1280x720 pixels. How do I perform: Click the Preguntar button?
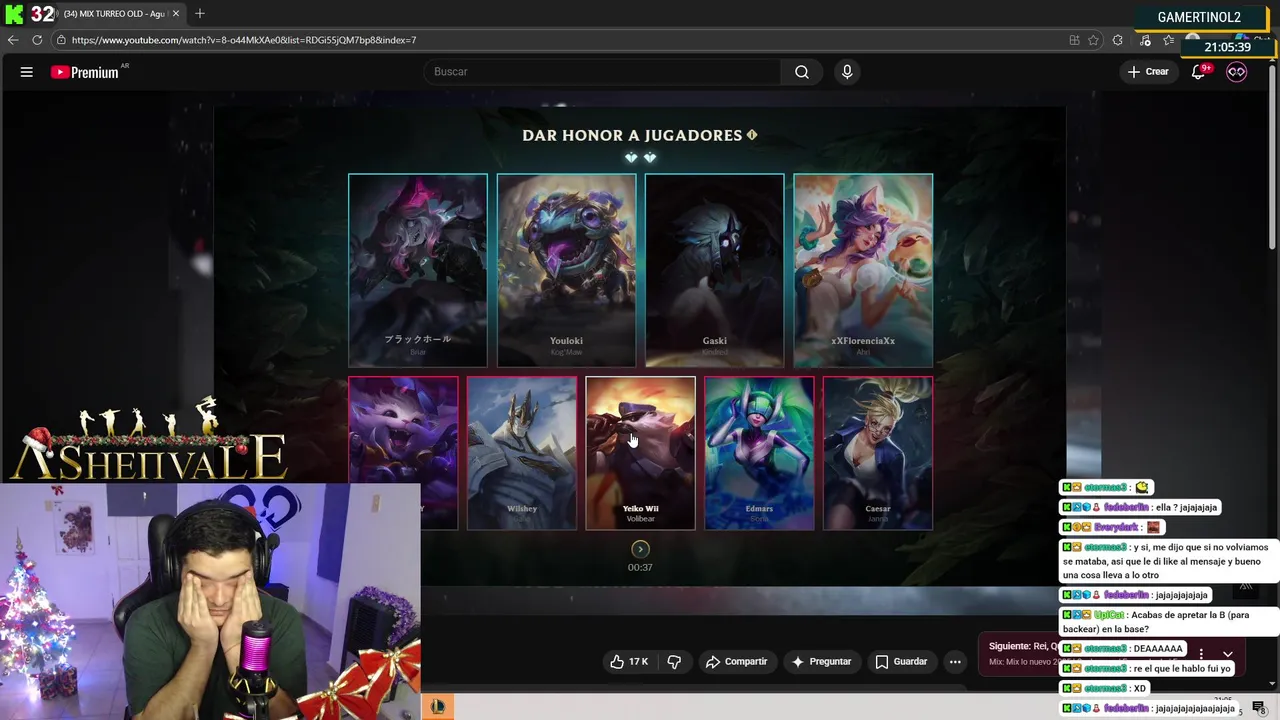point(821,662)
